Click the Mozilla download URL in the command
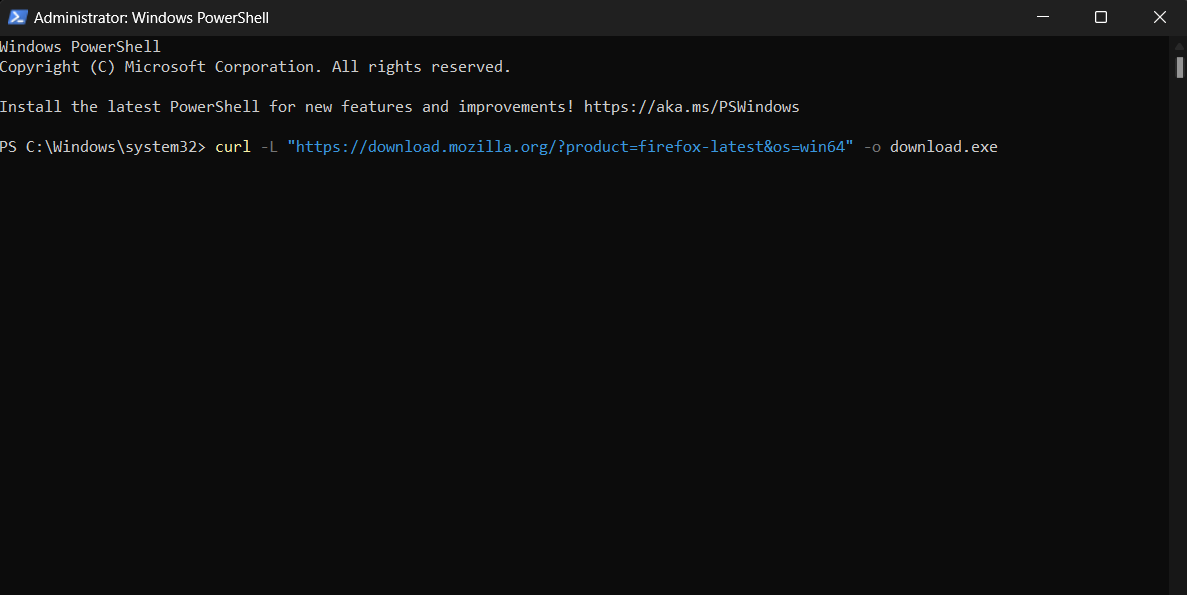Image resolution: width=1187 pixels, height=595 pixels. click(x=570, y=146)
